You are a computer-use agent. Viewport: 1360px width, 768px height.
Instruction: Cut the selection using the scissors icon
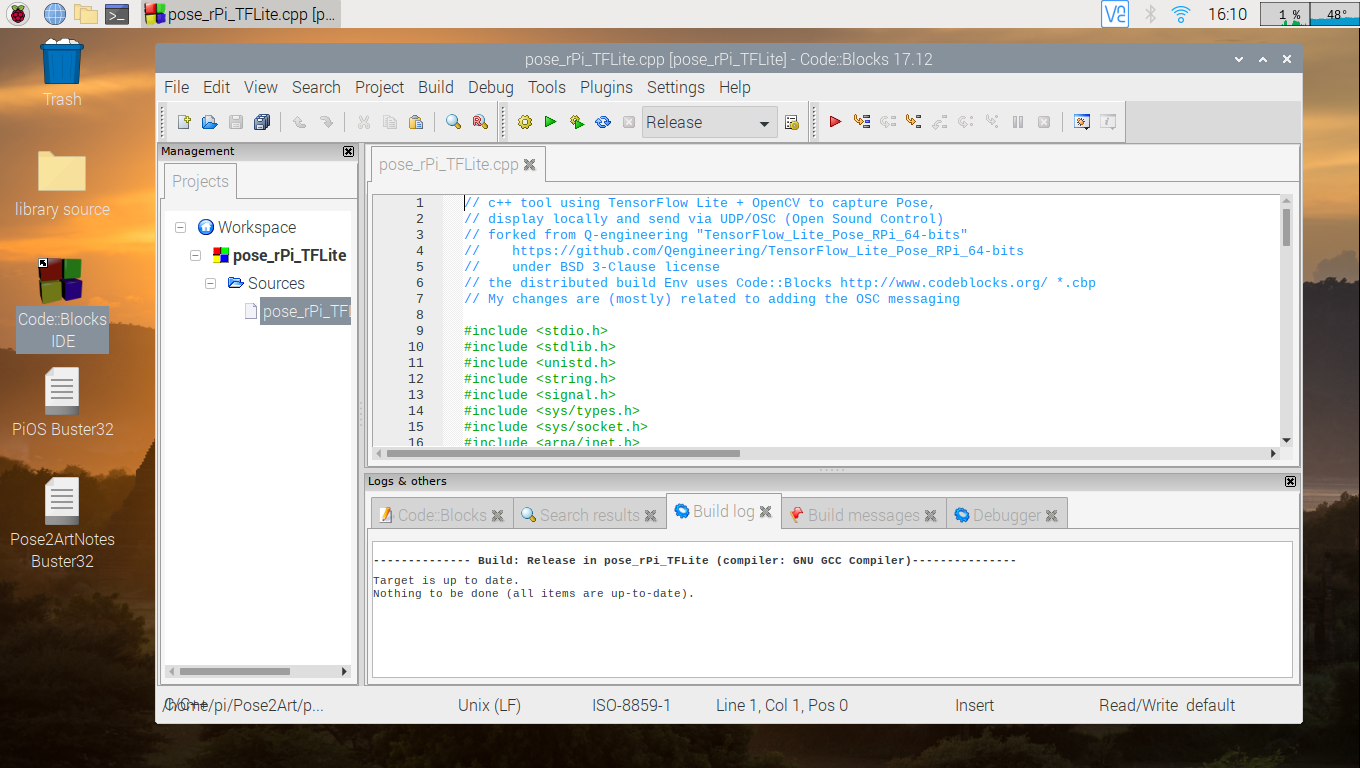[364, 122]
